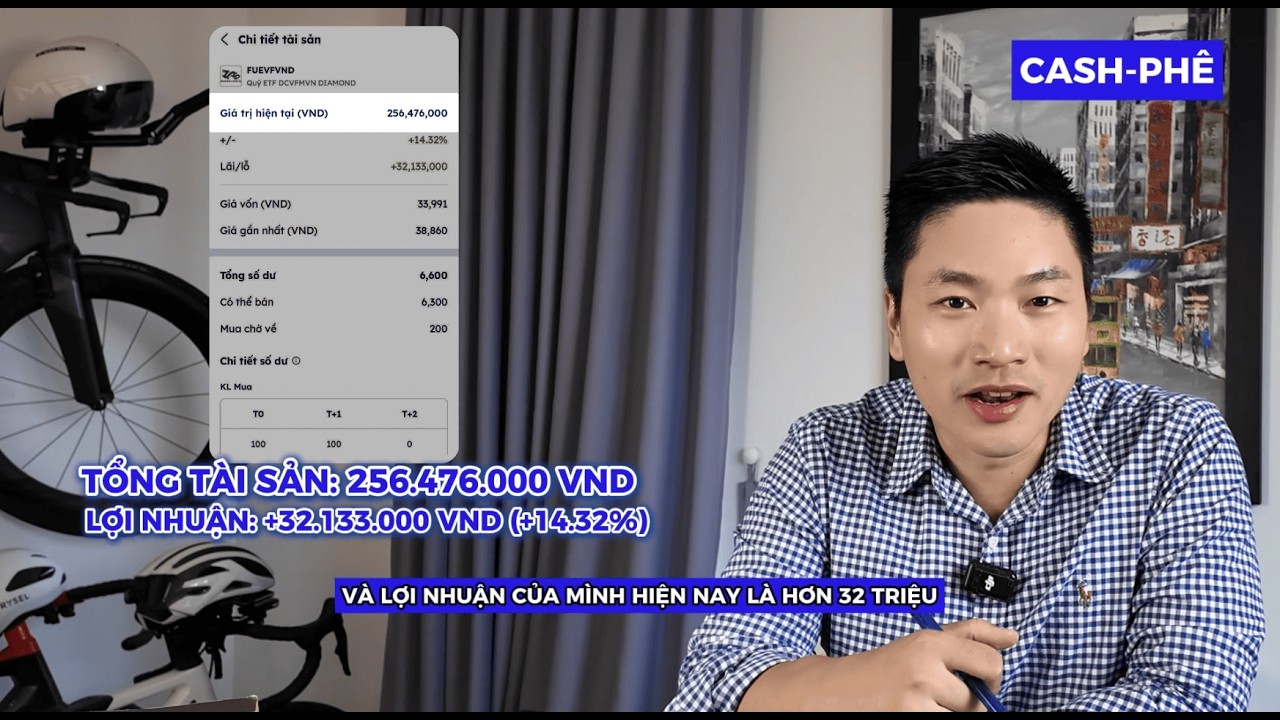
Task: Click the Giá gần nhất (VND) label
Action: pyautogui.click(x=268, y=230)
